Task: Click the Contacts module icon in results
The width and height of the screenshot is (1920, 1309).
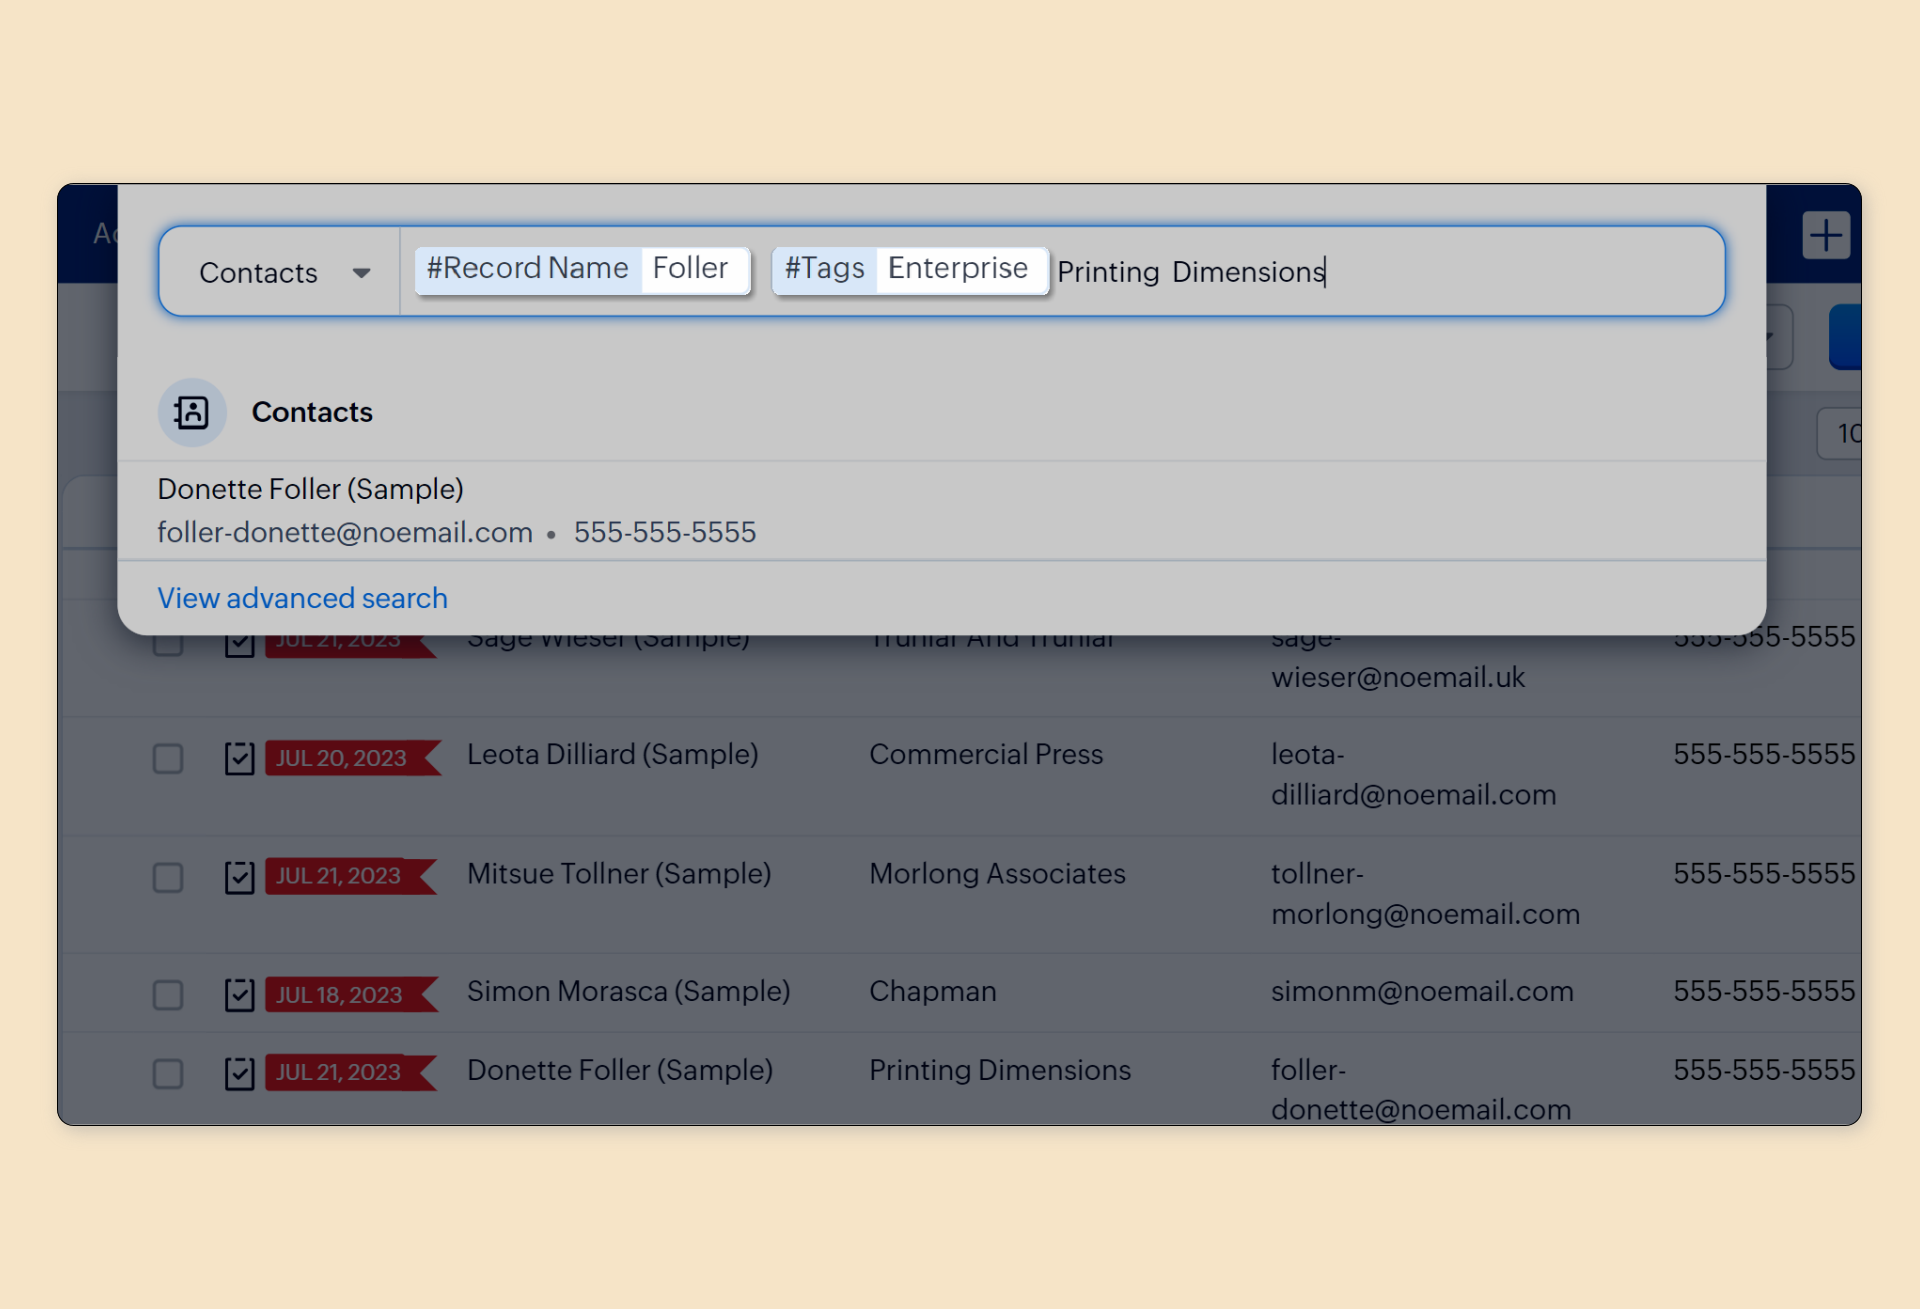Action: 192,412
